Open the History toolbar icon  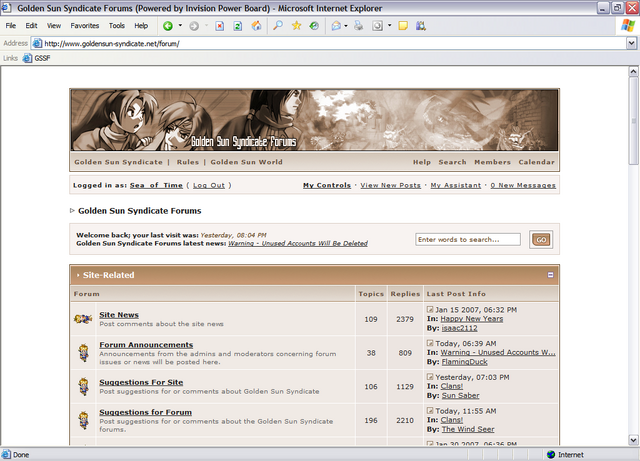[x=314, y=26]
